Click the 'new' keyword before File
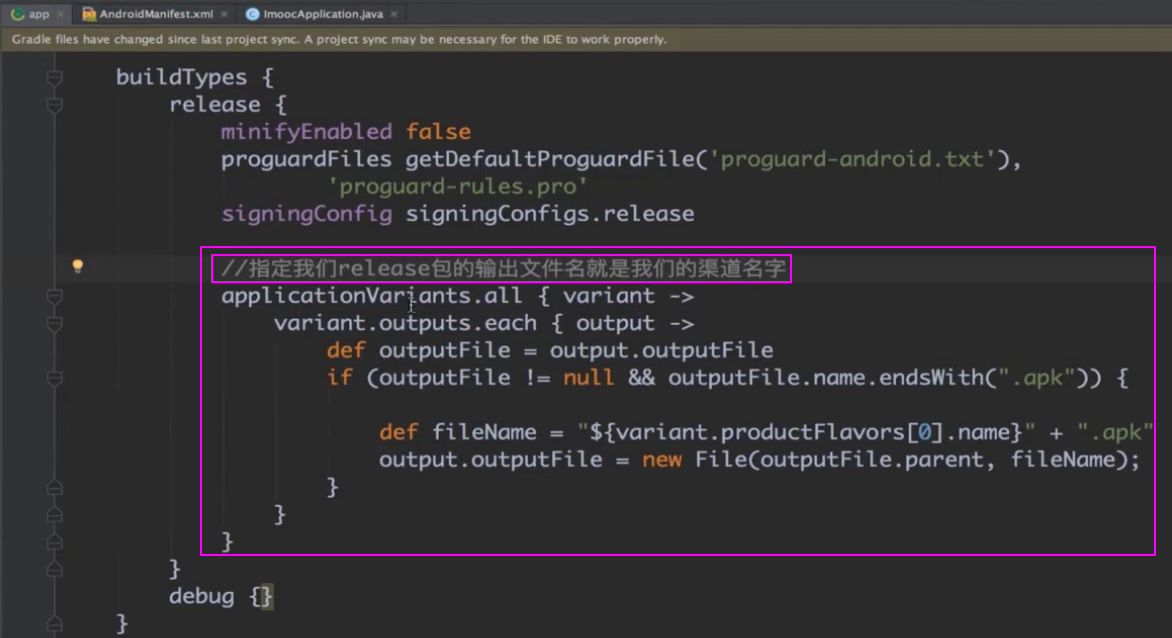1172x638 pixels. (x=661, y=460)
